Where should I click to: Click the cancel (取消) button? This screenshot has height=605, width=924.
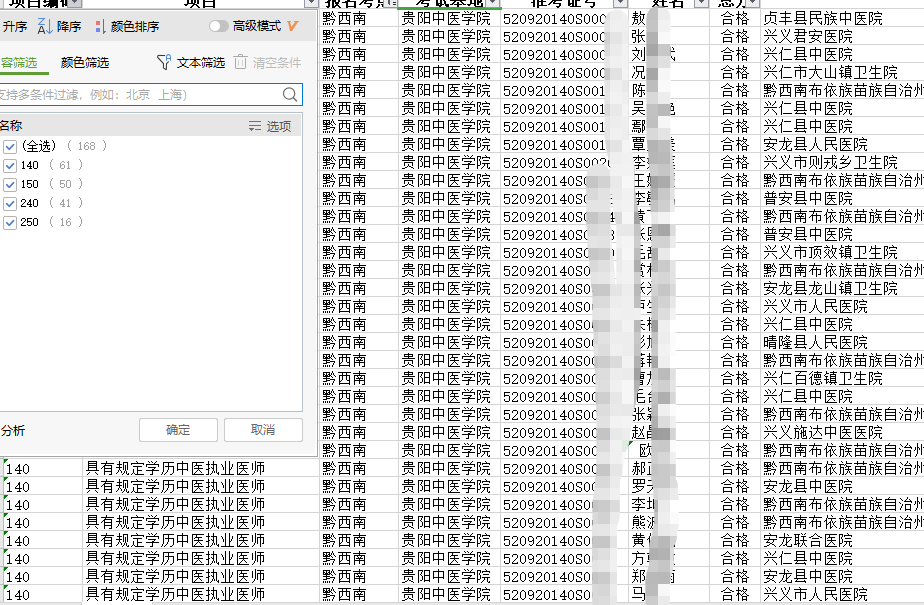click(263, 430)
